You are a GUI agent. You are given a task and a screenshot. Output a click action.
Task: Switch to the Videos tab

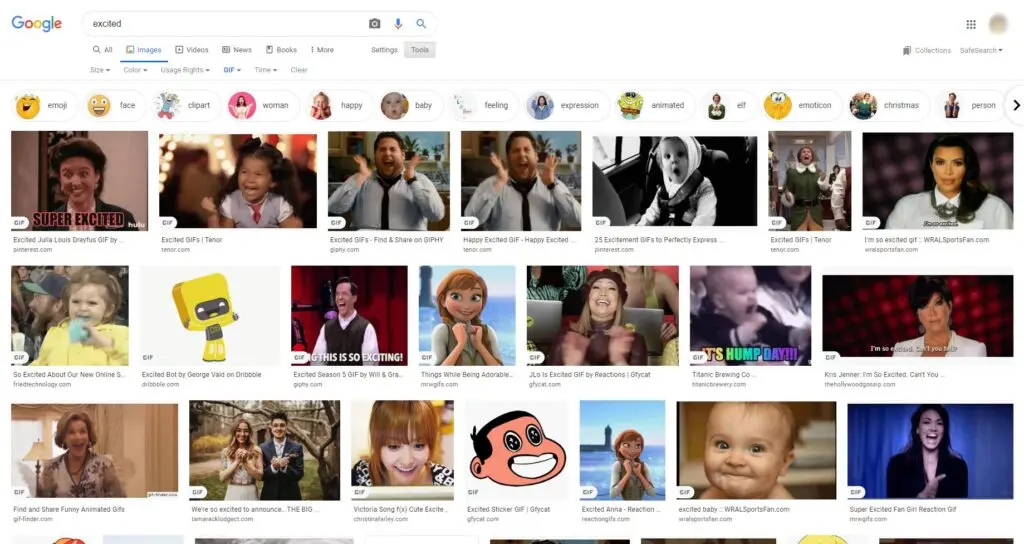click(192, 50)
